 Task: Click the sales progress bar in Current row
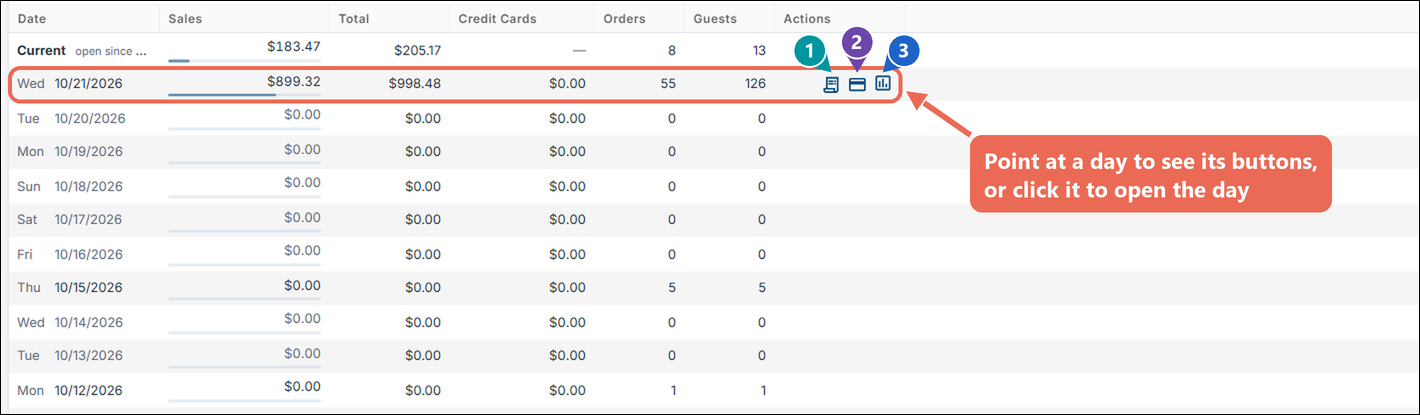coord(244,60)
